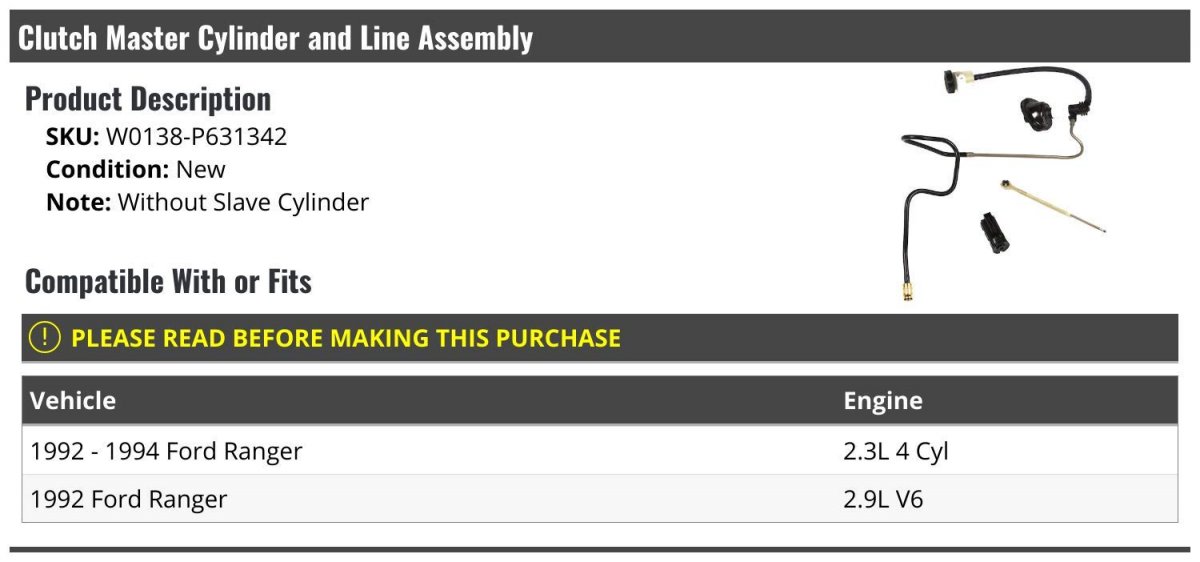
Task: Click the Without Slave Cylinder note text
Action: click(x=243, y=202)
